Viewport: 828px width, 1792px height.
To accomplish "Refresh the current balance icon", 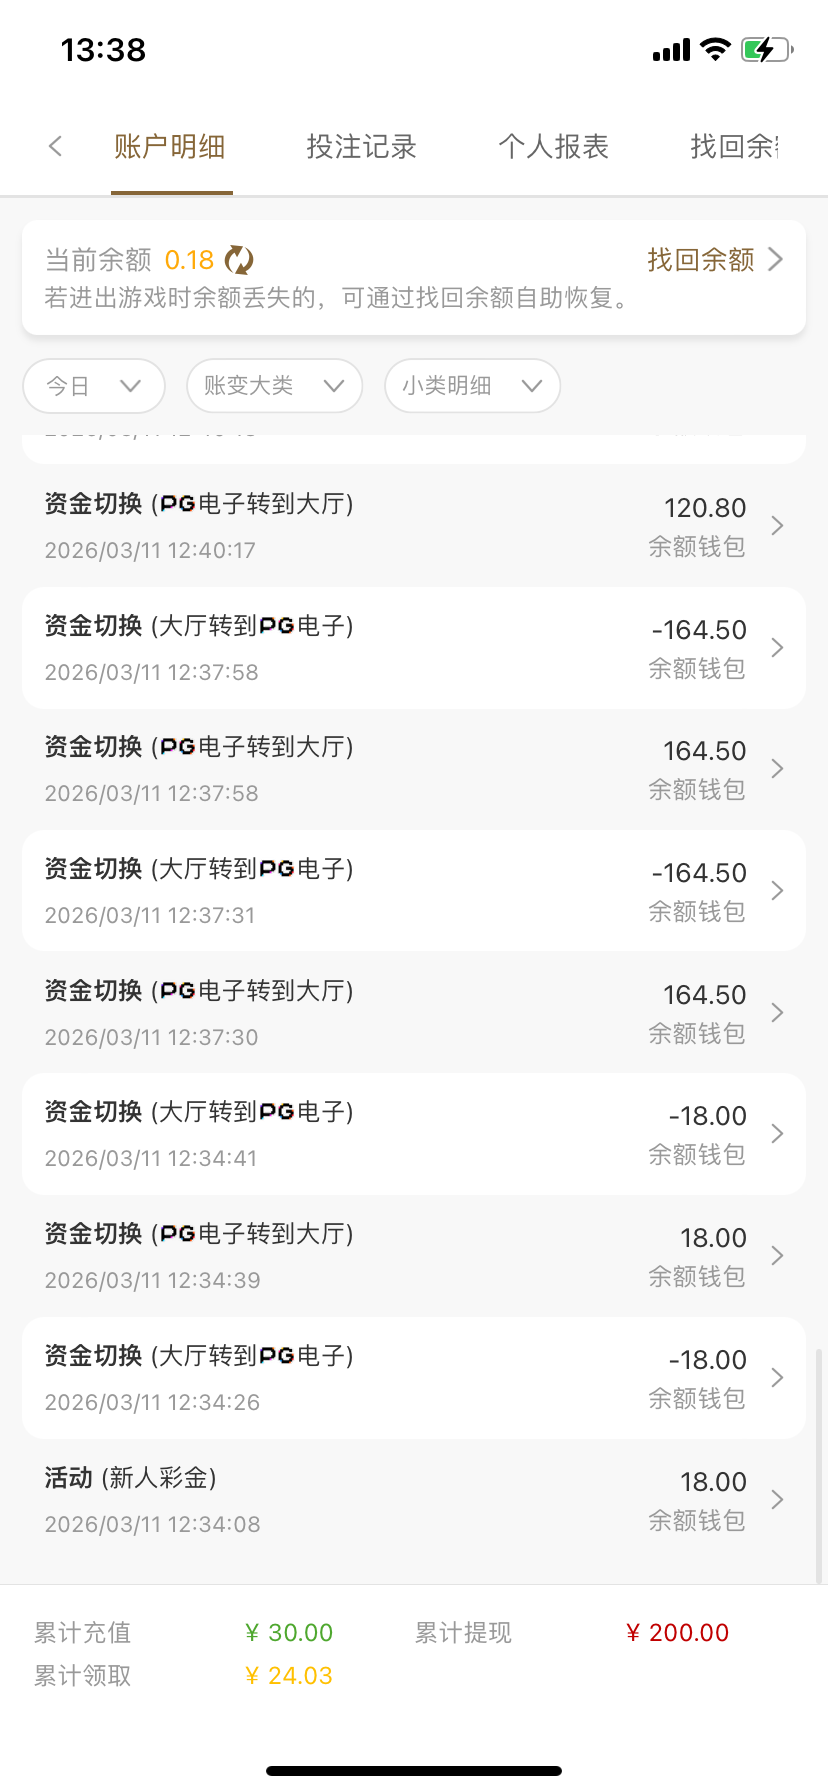I will 239,260.
